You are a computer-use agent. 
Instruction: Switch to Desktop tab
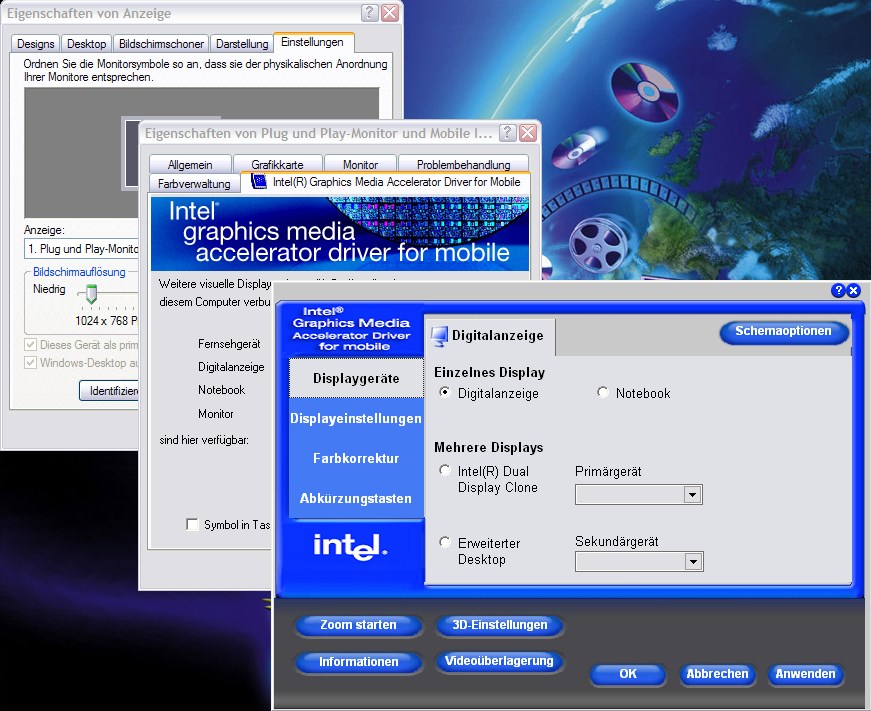tap(87, 44)
